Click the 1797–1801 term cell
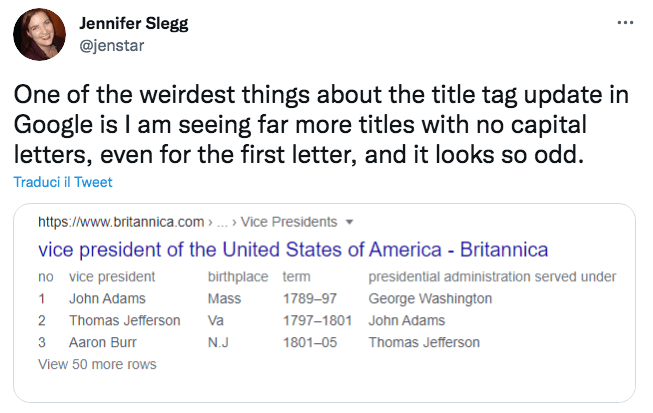The height and width of the screenshot is (413, 653). coord(317,321)
